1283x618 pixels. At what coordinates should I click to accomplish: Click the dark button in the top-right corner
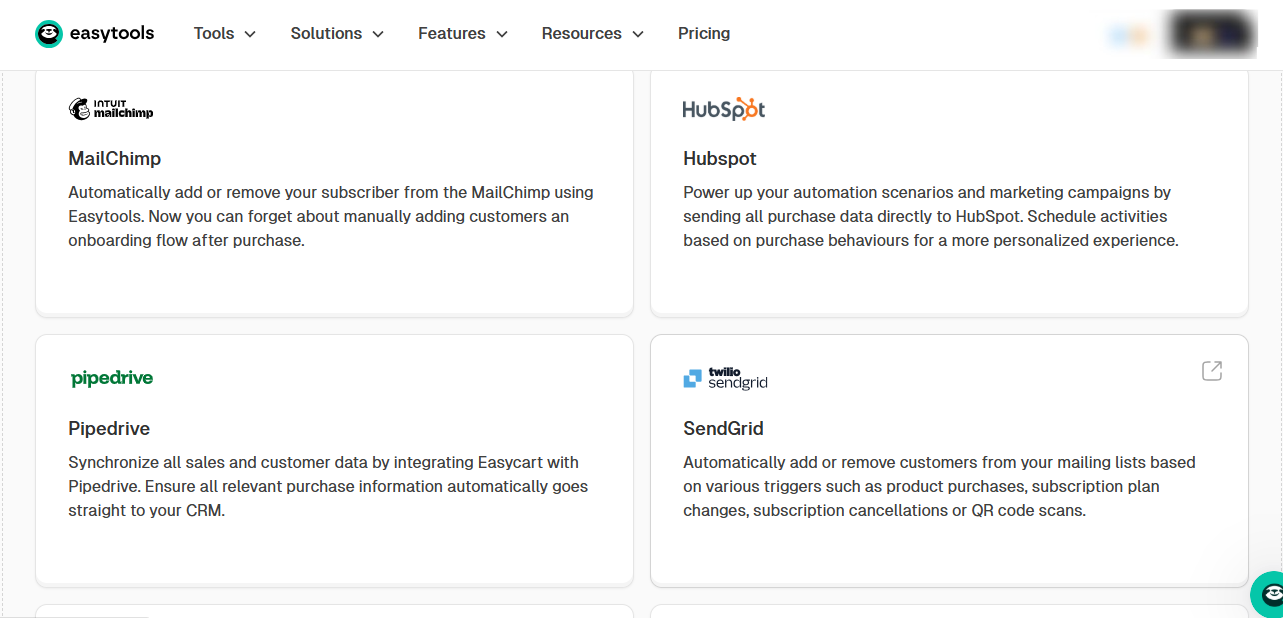pyautogui.click(x=1209, y=33)
